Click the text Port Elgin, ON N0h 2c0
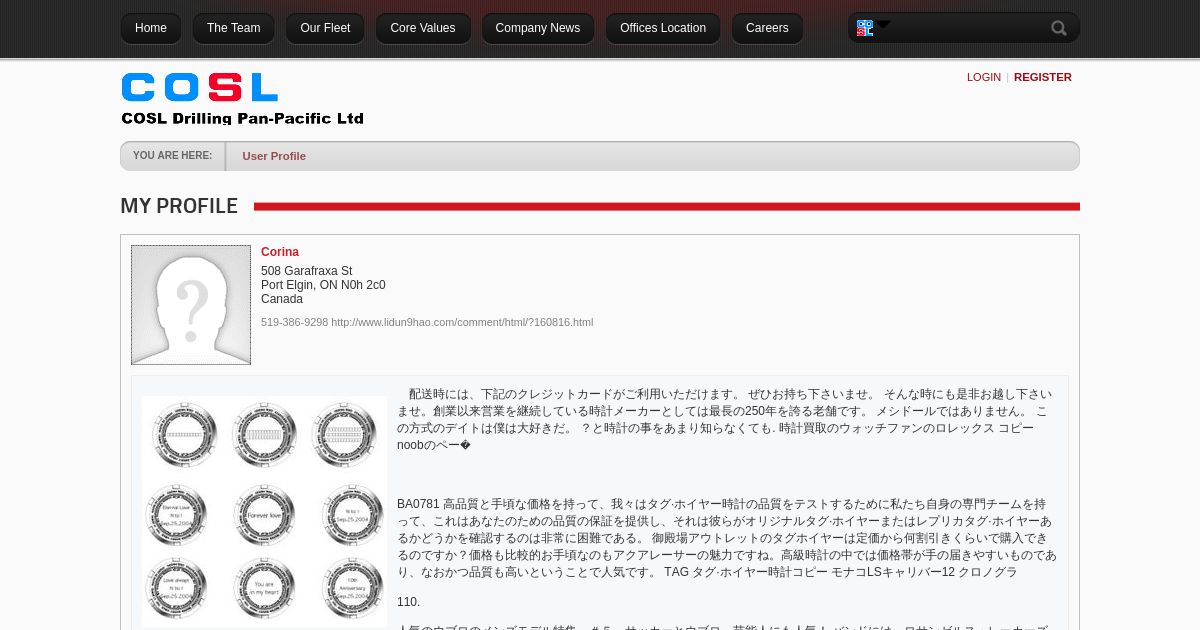The image size is (1200, 630). (323, 285)
